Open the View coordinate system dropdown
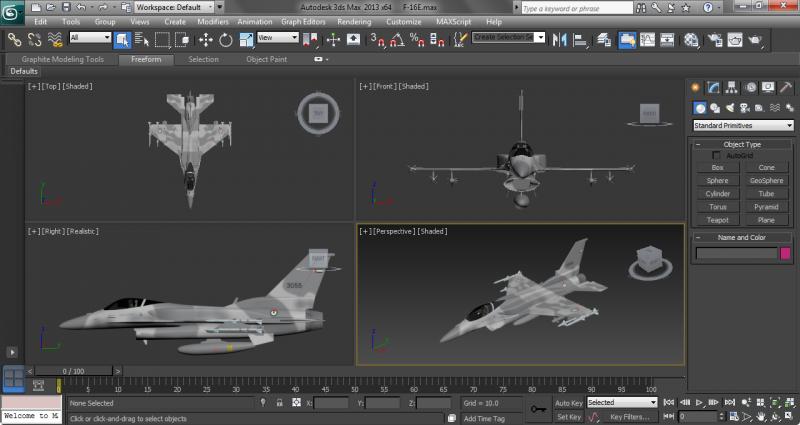This screenshot has height=425, width=800. (278, 37)
